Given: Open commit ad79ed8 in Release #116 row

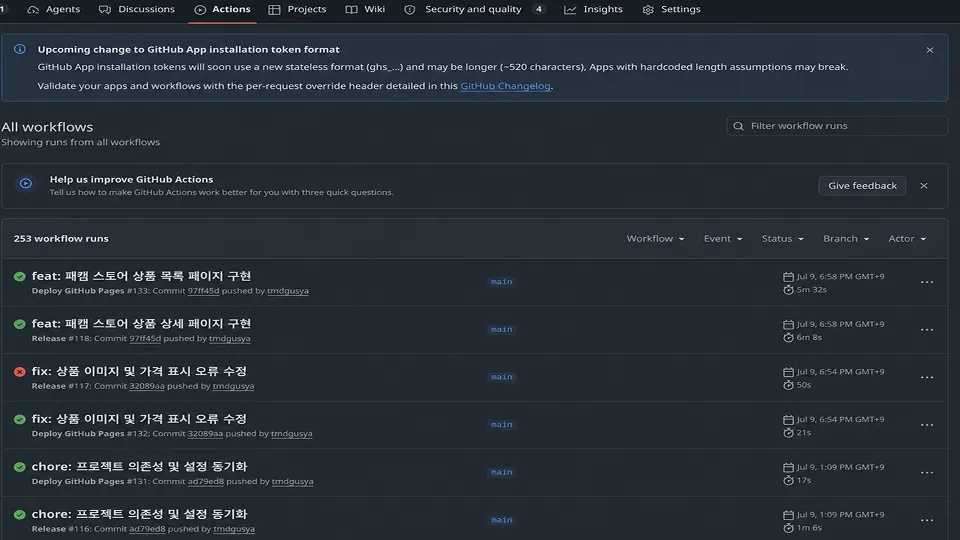Looking at the screenshot, I should pos(147,529).
